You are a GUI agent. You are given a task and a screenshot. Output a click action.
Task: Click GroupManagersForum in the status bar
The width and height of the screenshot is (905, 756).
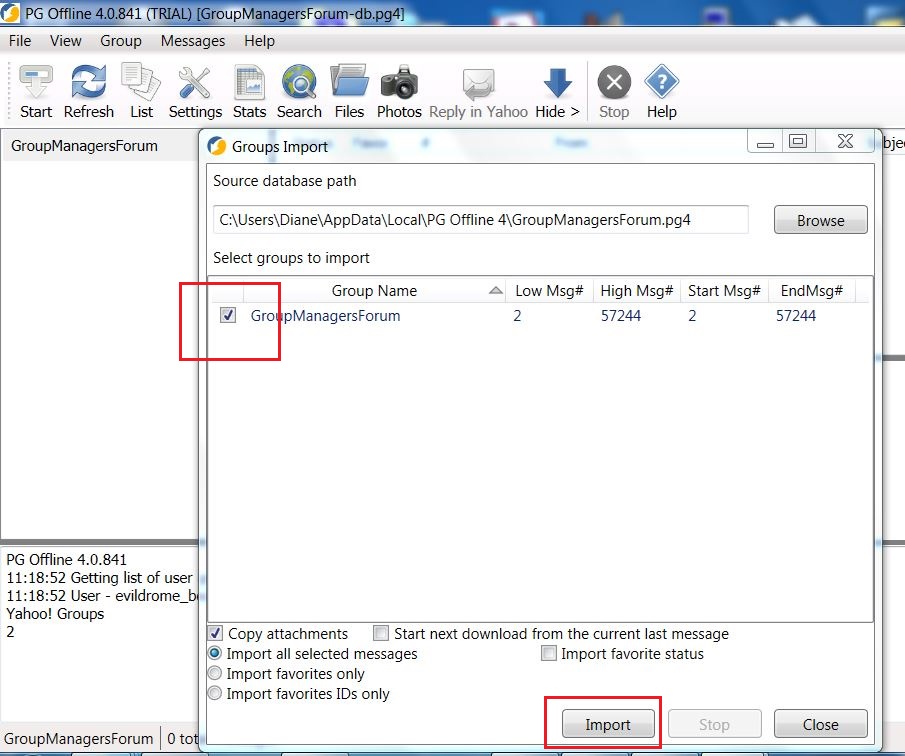78,739
